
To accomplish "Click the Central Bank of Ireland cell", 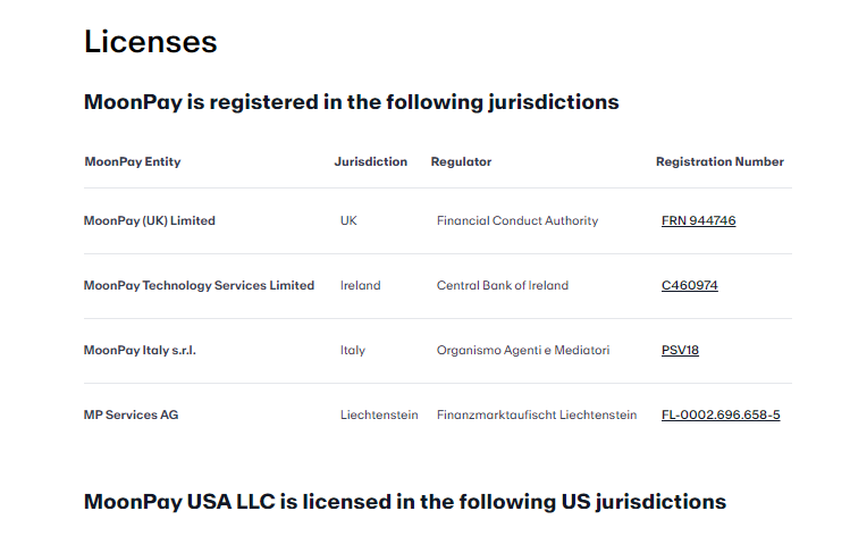I will pos(502,286).
